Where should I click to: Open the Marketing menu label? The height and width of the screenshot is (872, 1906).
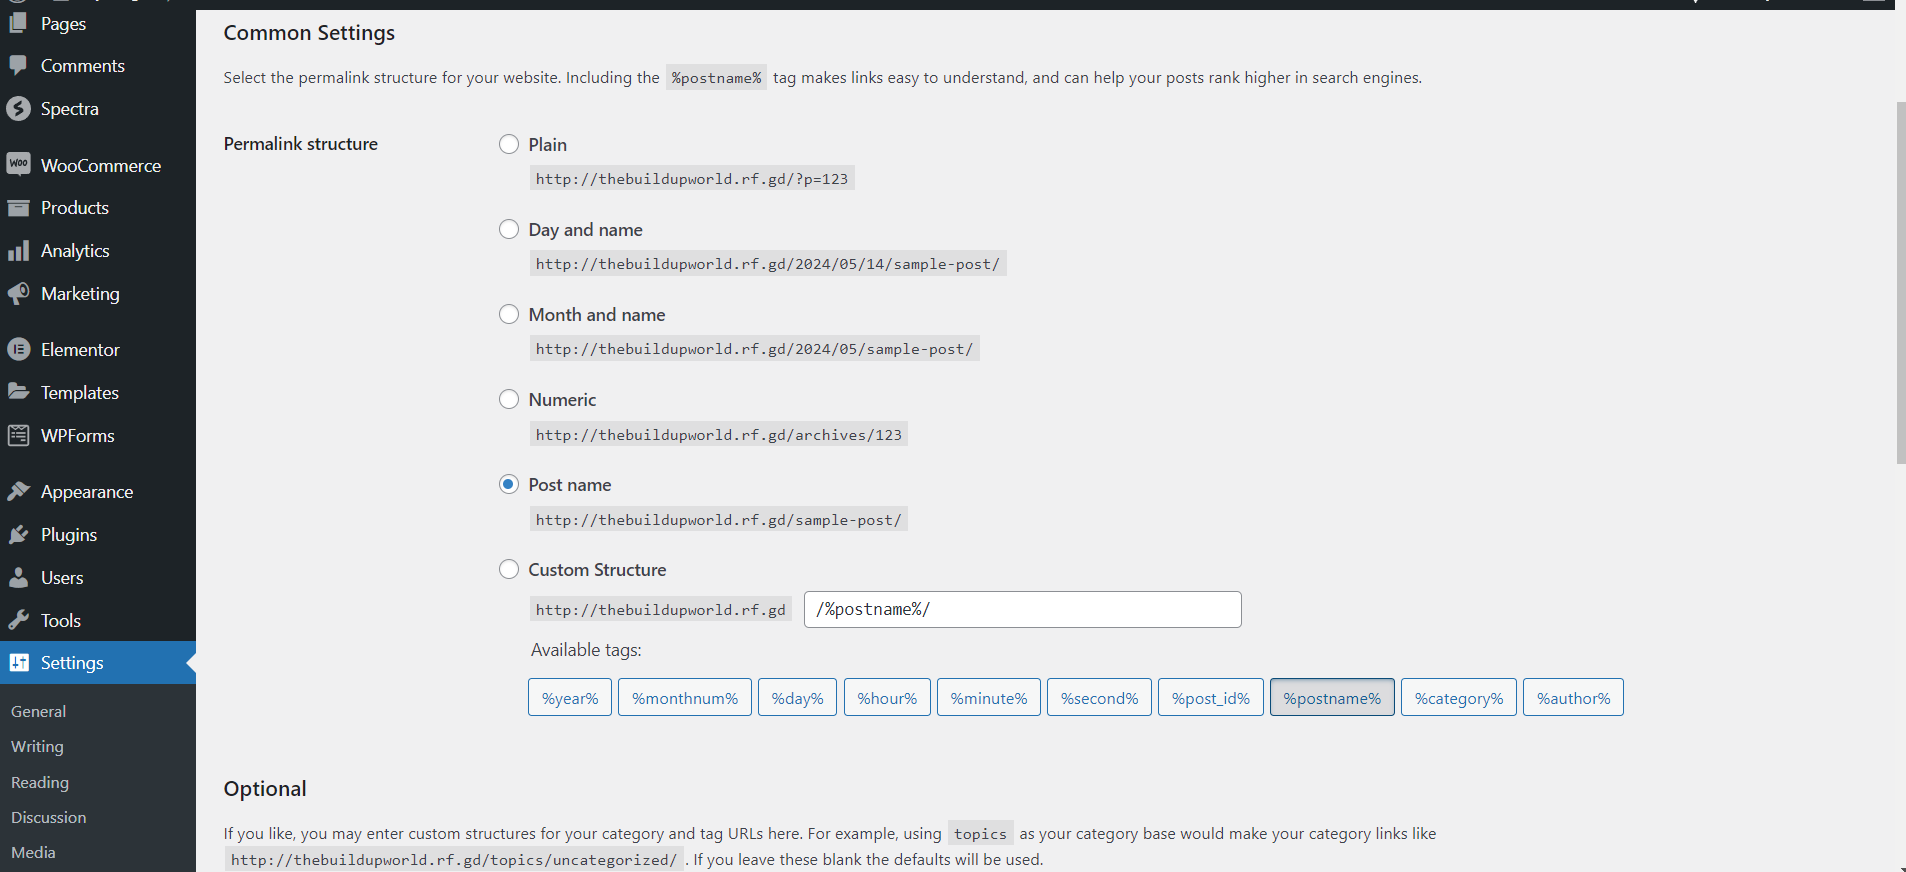pyautogui.click(x=80, y=294)
